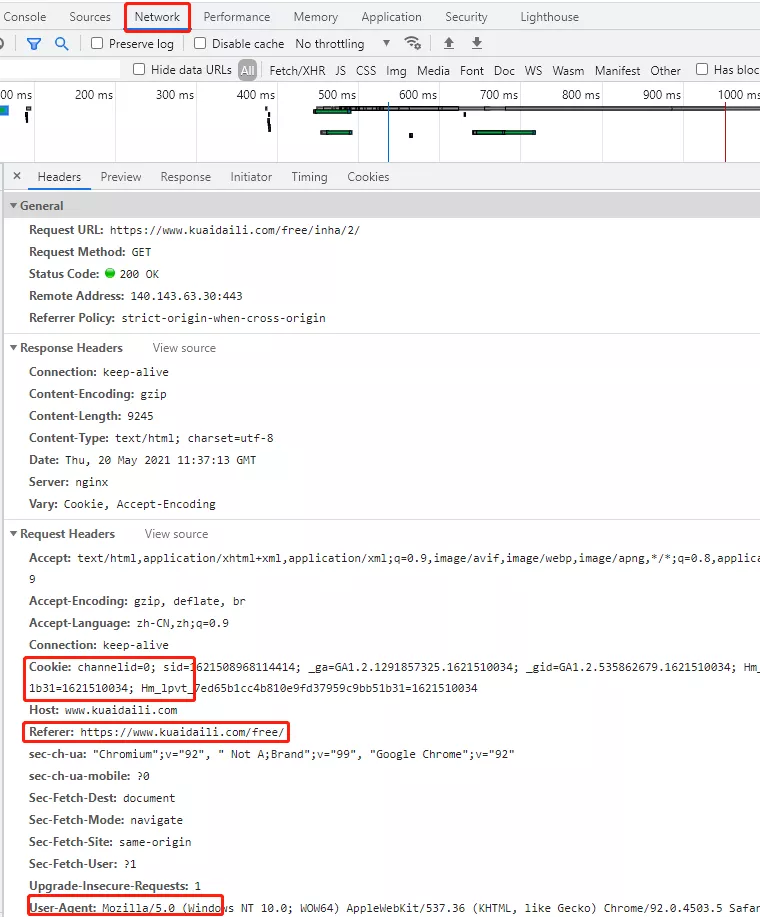Filter requests by CSS
The image size is (760, 917).
[x=366, y=71]
